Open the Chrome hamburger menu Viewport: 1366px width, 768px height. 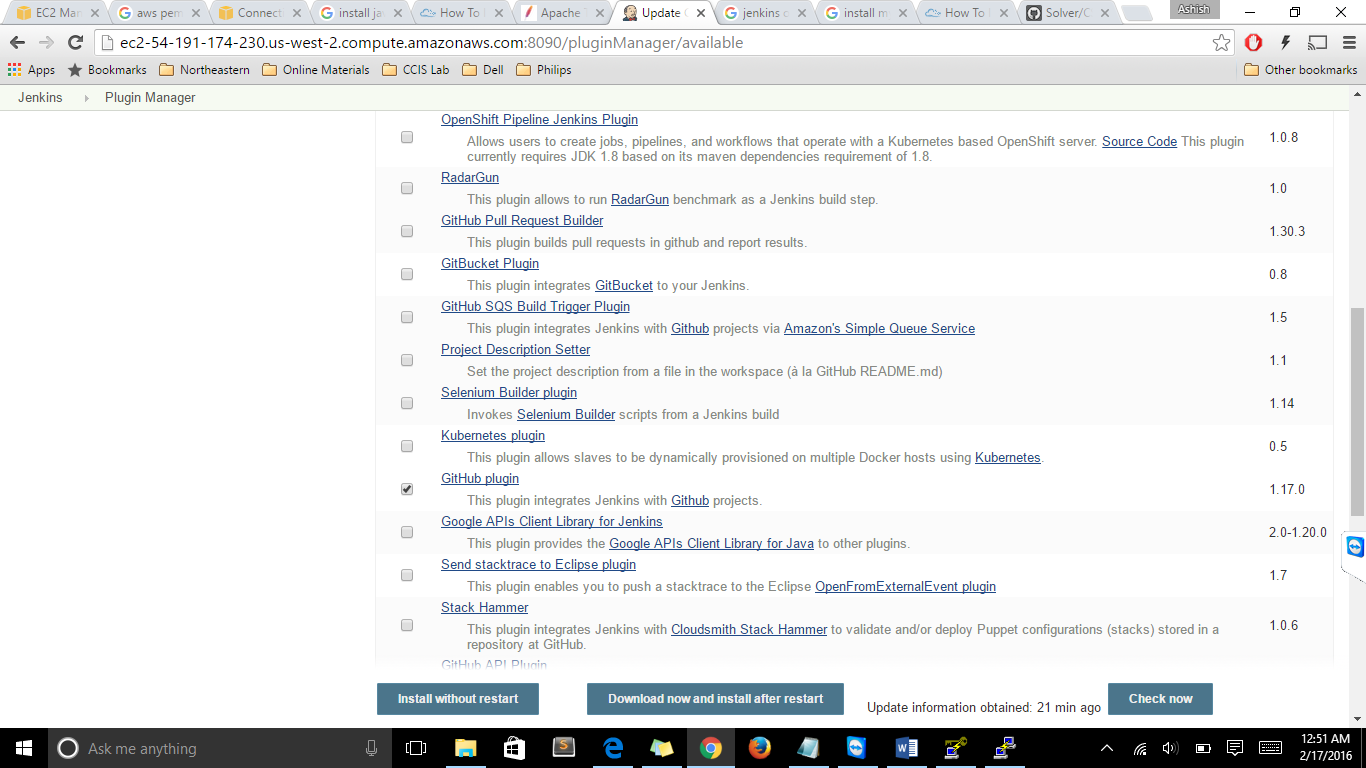click(x=1349, y=43)
